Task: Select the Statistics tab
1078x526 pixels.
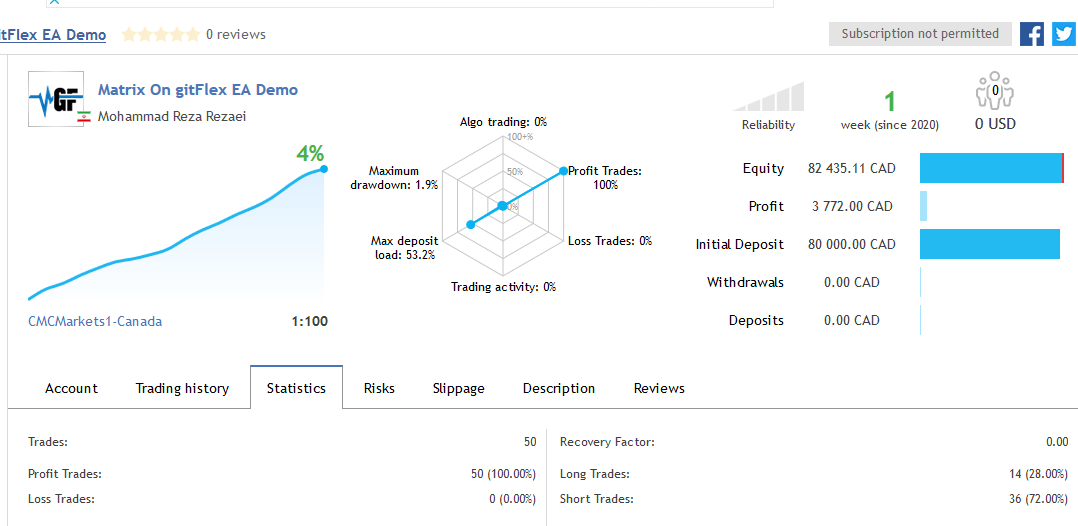Action: (x=296, y=388)
